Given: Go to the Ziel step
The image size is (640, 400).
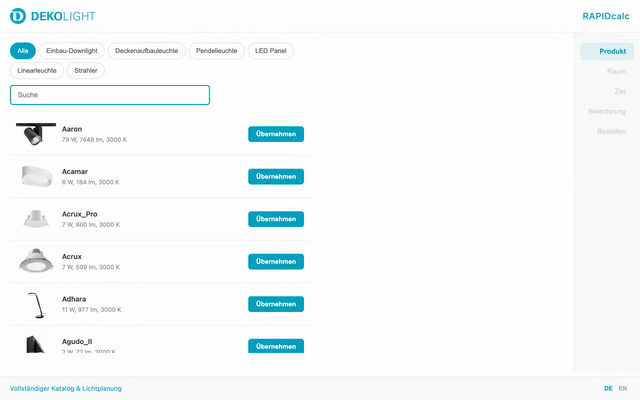Looking at the screenshot, I should coord(620,91).
